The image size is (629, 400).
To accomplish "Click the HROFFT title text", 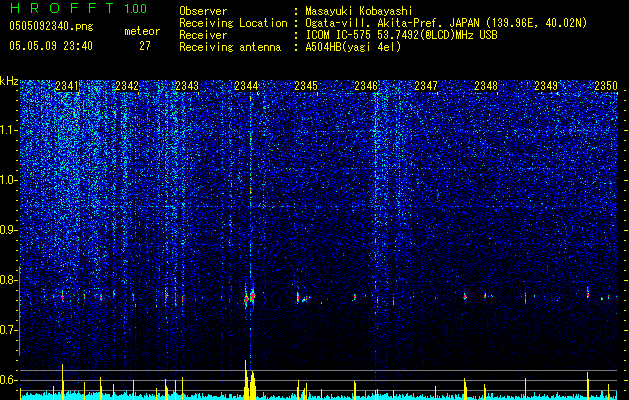I will [x=61, y=8].
